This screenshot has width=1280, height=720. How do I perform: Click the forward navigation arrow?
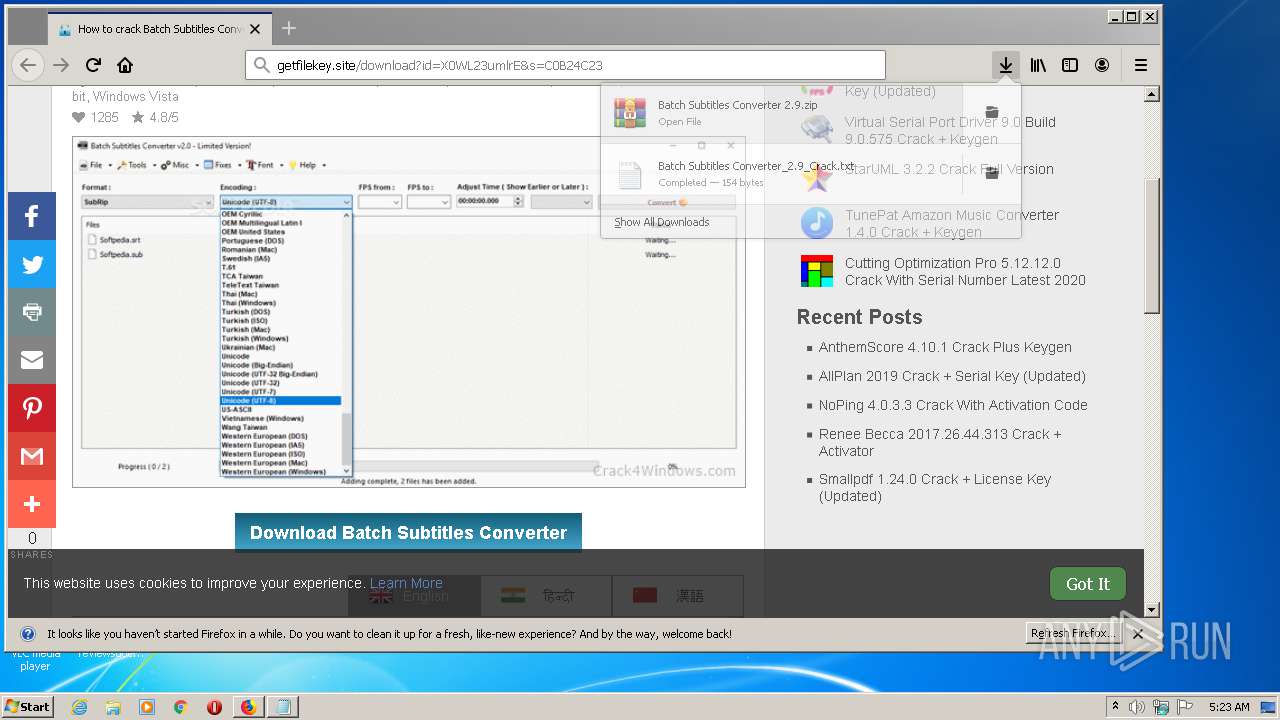(x=61, y=65)
